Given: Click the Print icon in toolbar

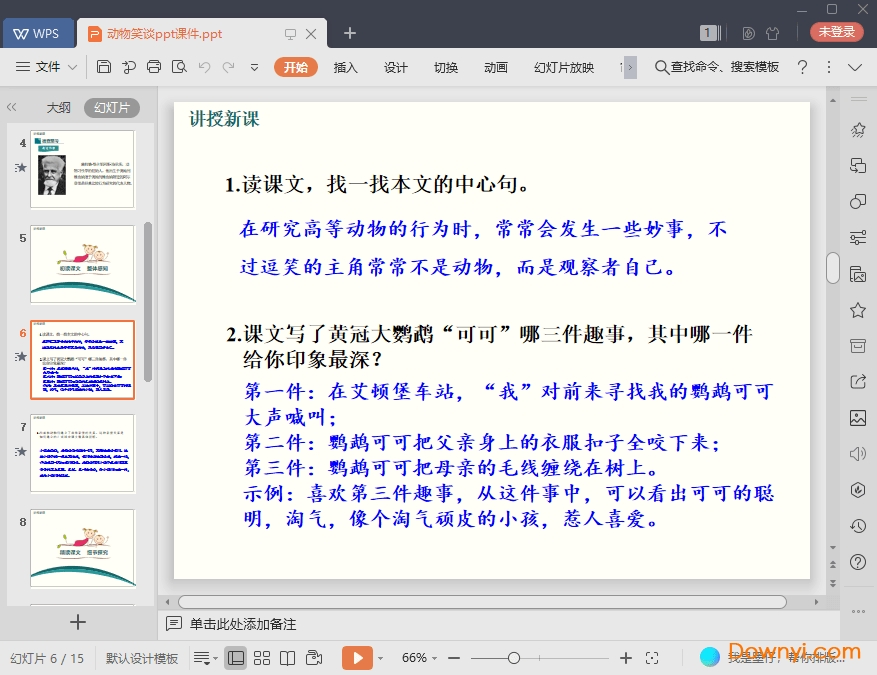Looking at the screenshot, I should [x=154, y=67].
